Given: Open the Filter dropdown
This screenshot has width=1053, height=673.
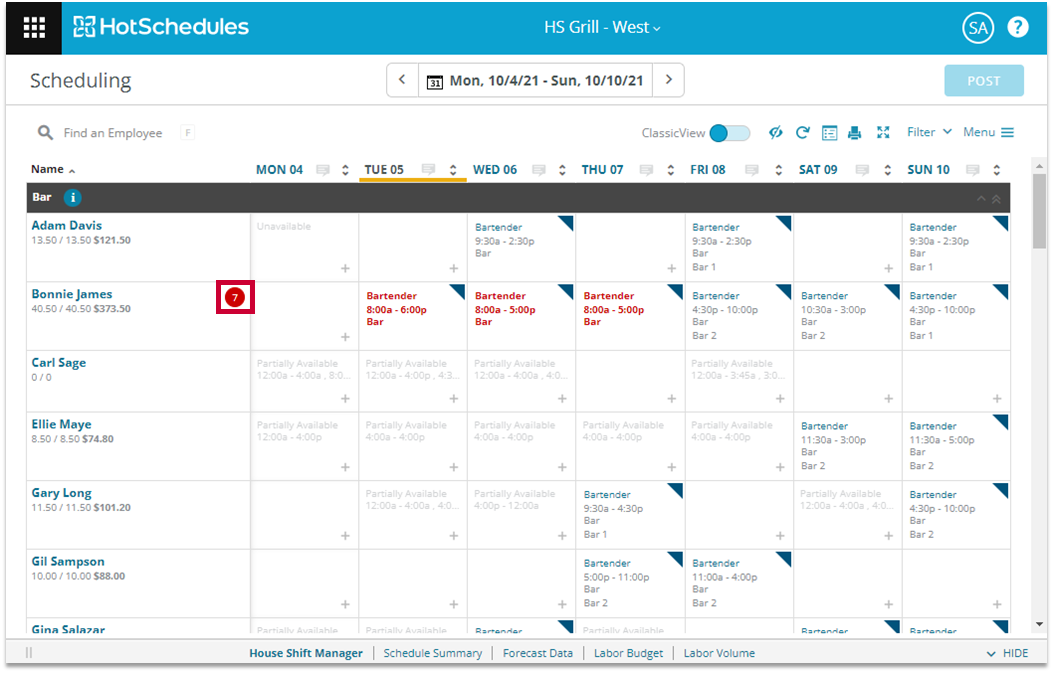Looking at the screenshot, I should 929,132.
